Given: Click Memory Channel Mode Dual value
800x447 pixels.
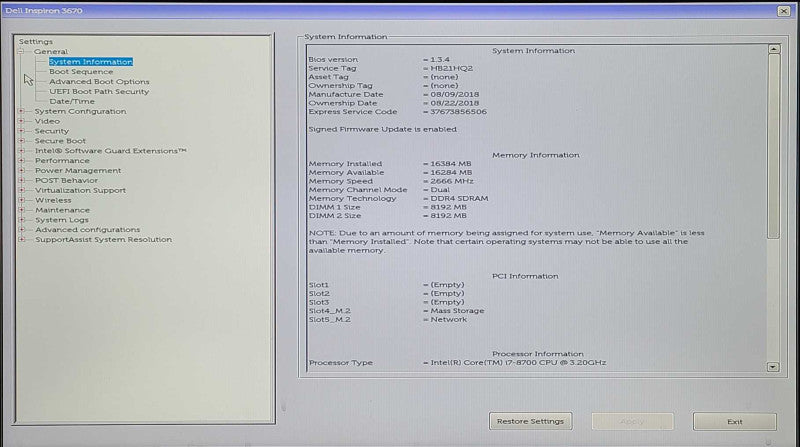Looking at the screenshot, I should click(x=440, y=190).
